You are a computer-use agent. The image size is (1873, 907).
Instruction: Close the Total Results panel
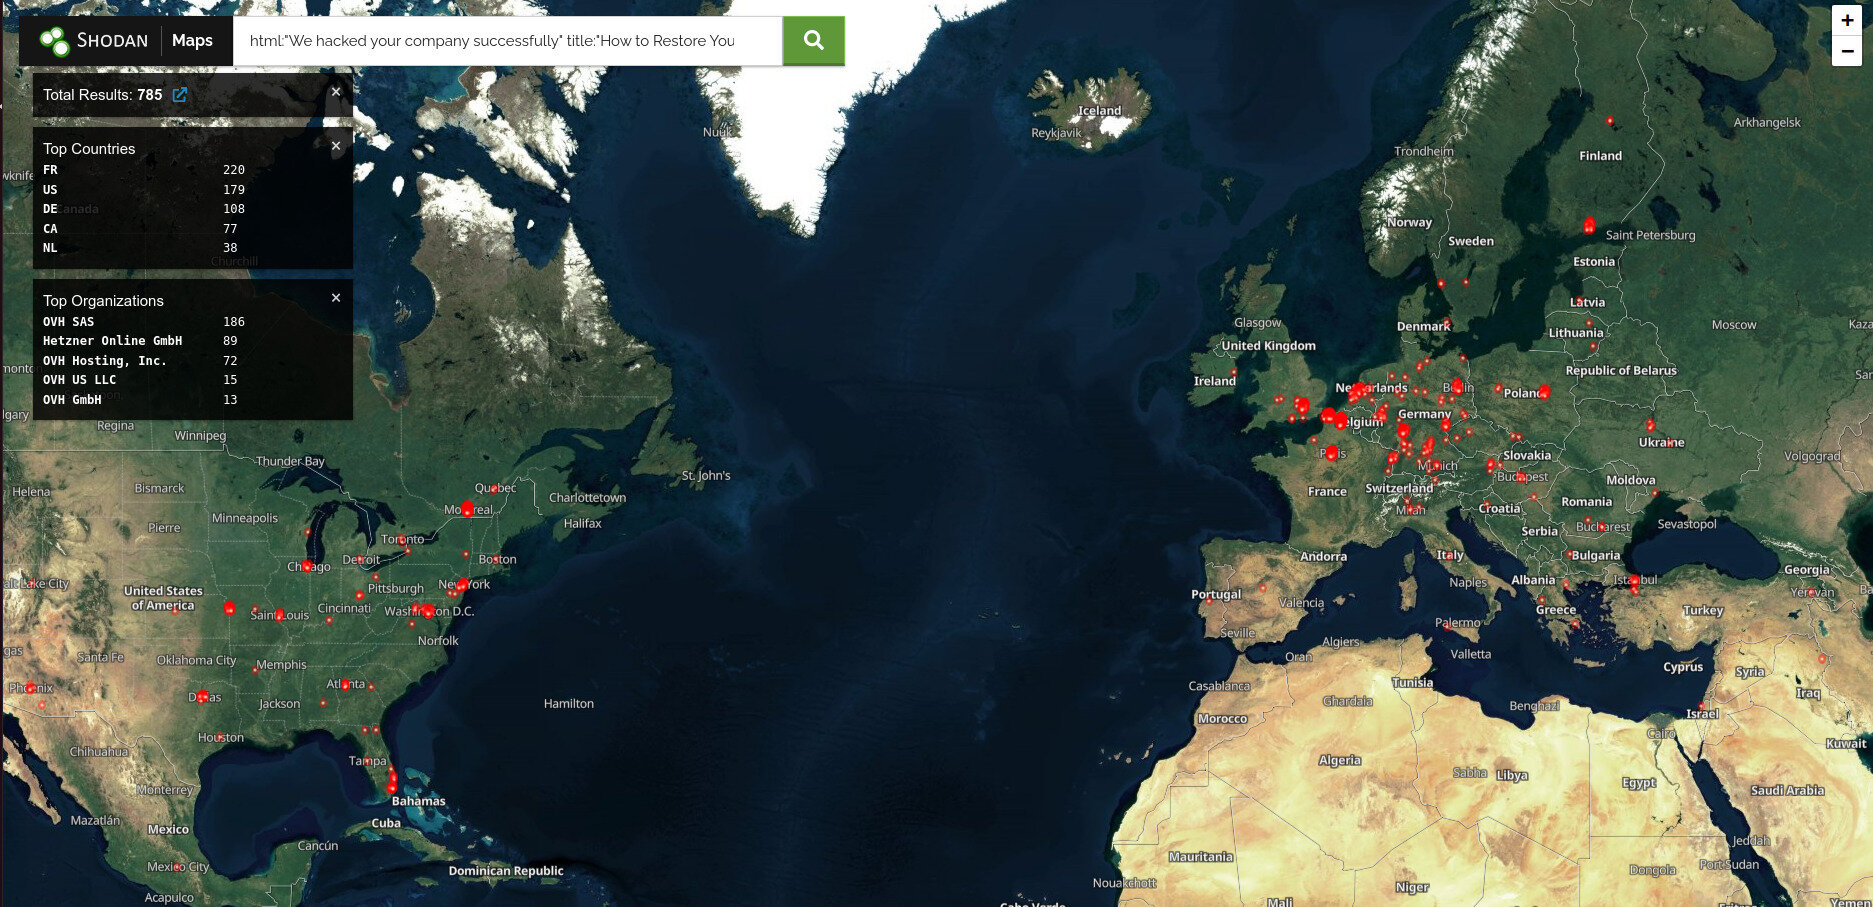coord(336,92)
